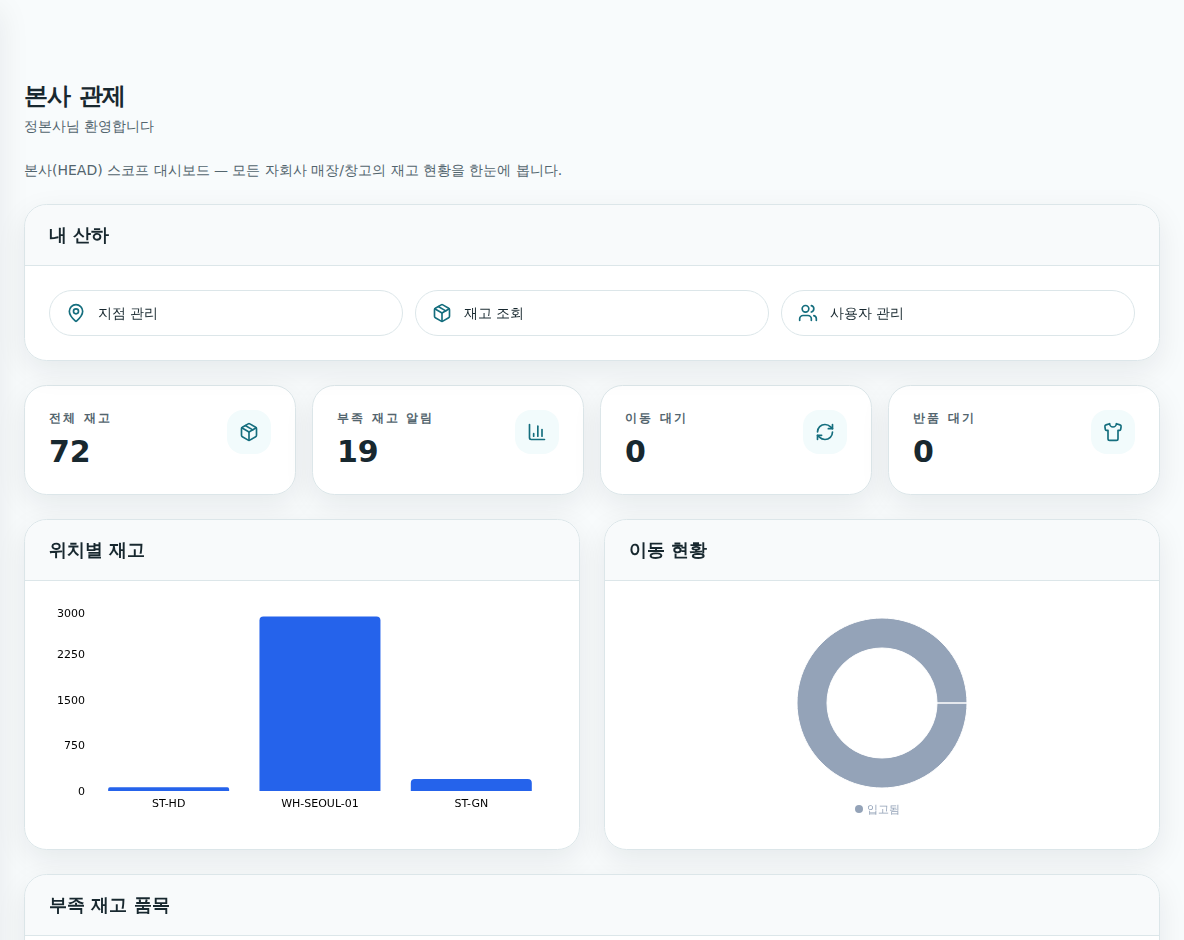Click the ST-HD axis label

pos(168,803)
